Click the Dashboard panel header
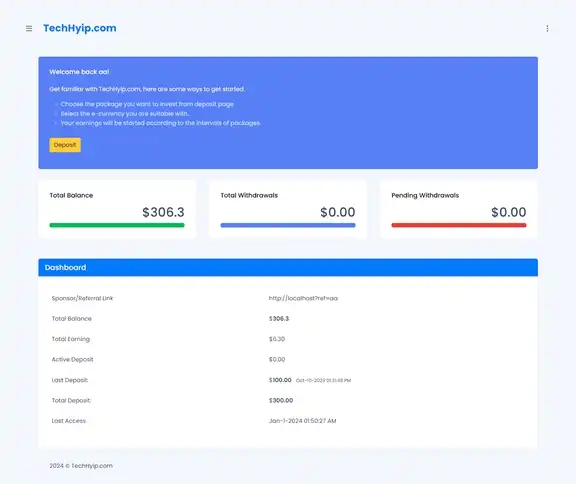 pyautogui.click(x=288, y=267)
